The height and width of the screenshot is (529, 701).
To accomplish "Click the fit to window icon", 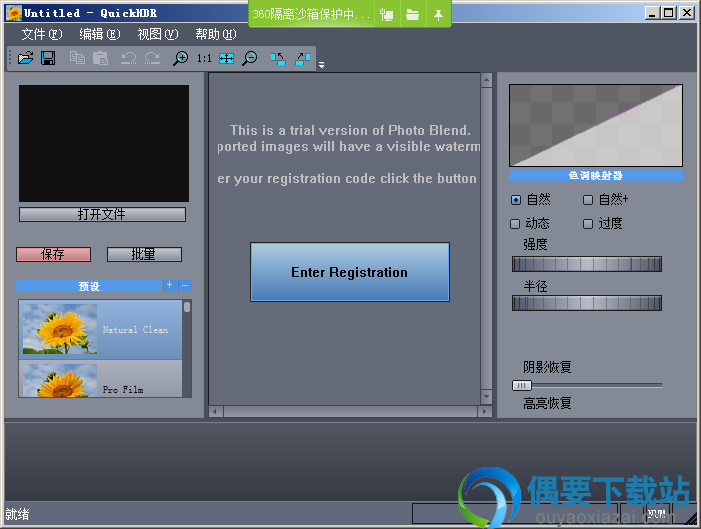I will coord(227,58).
